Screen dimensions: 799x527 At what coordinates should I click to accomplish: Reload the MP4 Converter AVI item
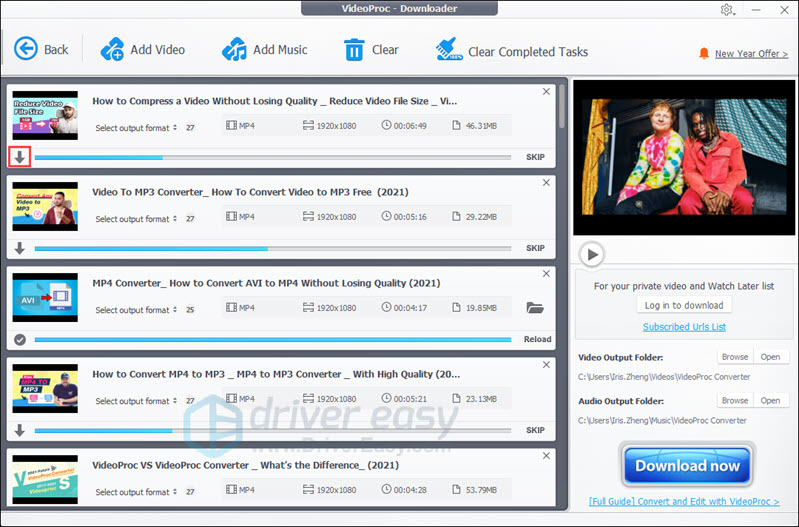pos(537,339)
